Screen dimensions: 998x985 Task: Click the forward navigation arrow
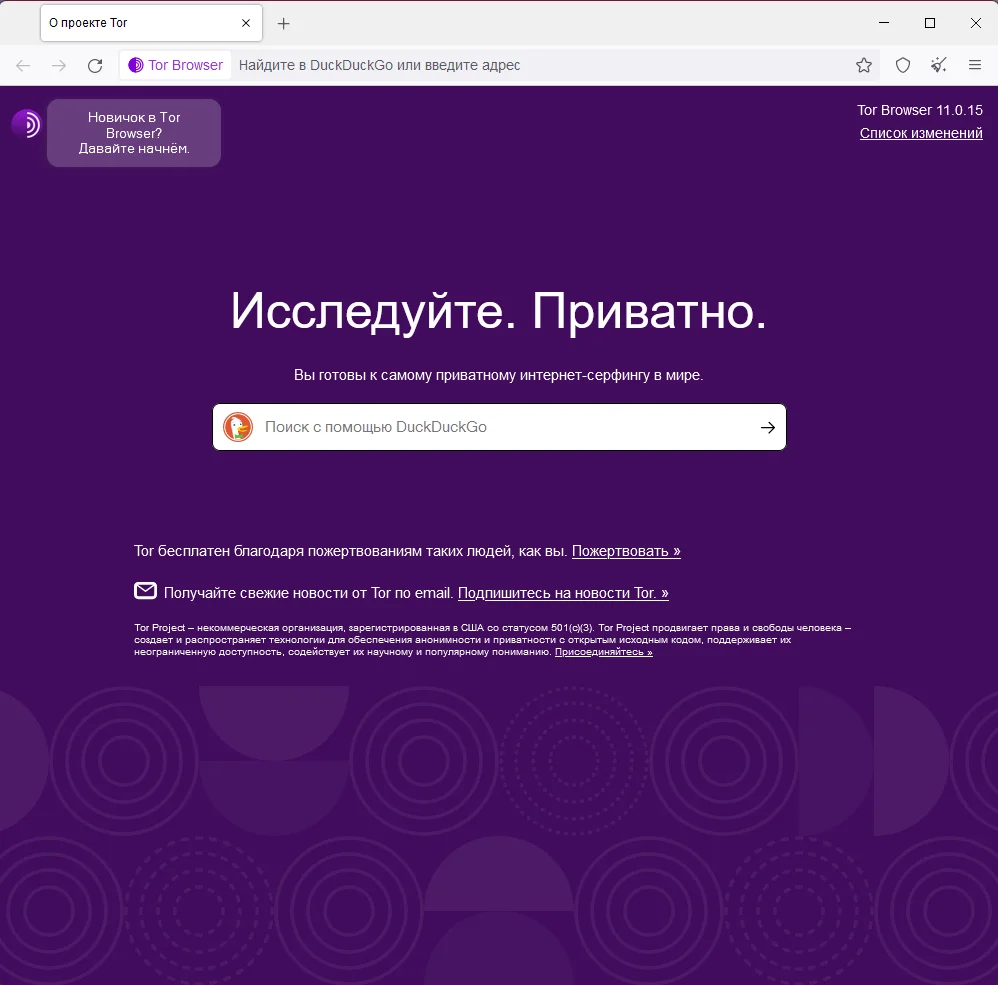point(59,66)
